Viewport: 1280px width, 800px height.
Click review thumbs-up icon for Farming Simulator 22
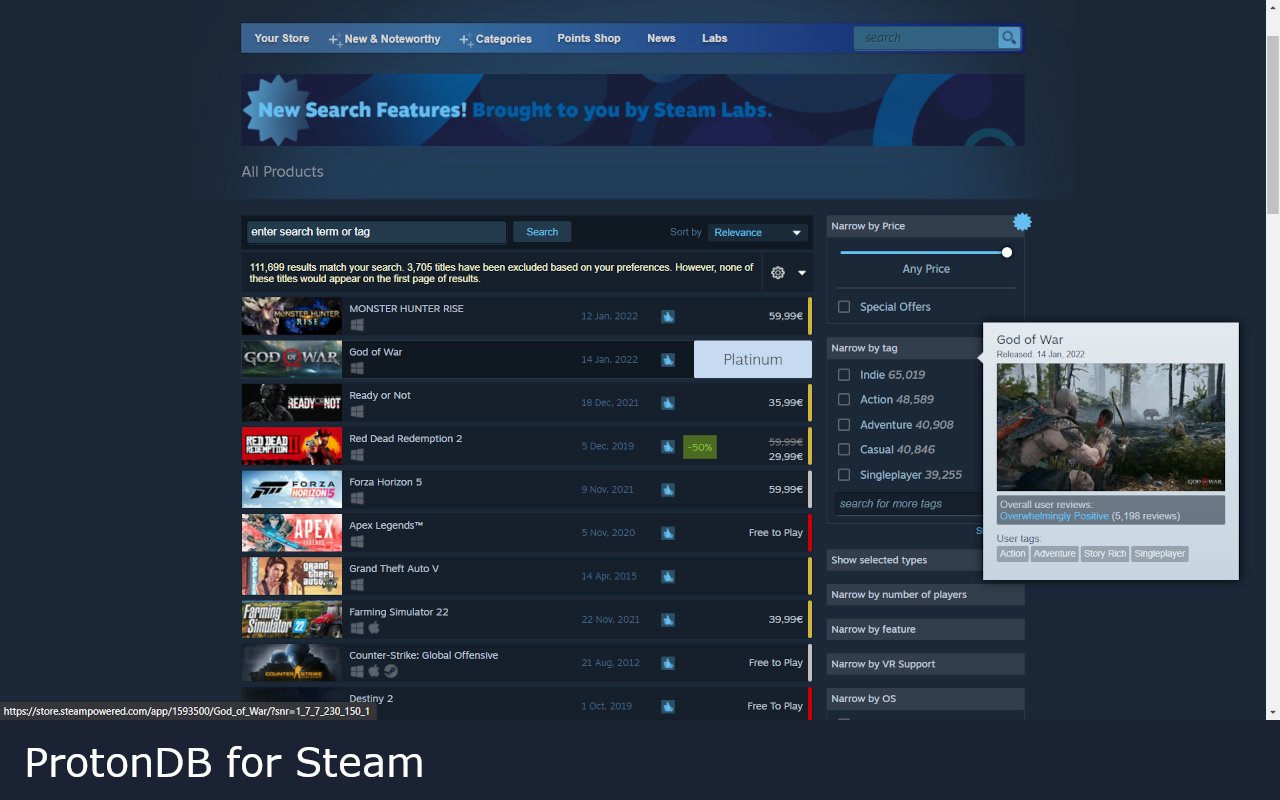[x=667, y=620]
